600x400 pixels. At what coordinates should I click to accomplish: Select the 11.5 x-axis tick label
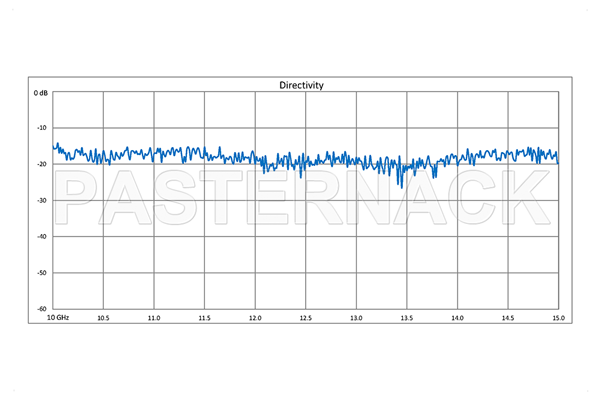point(204,318)
